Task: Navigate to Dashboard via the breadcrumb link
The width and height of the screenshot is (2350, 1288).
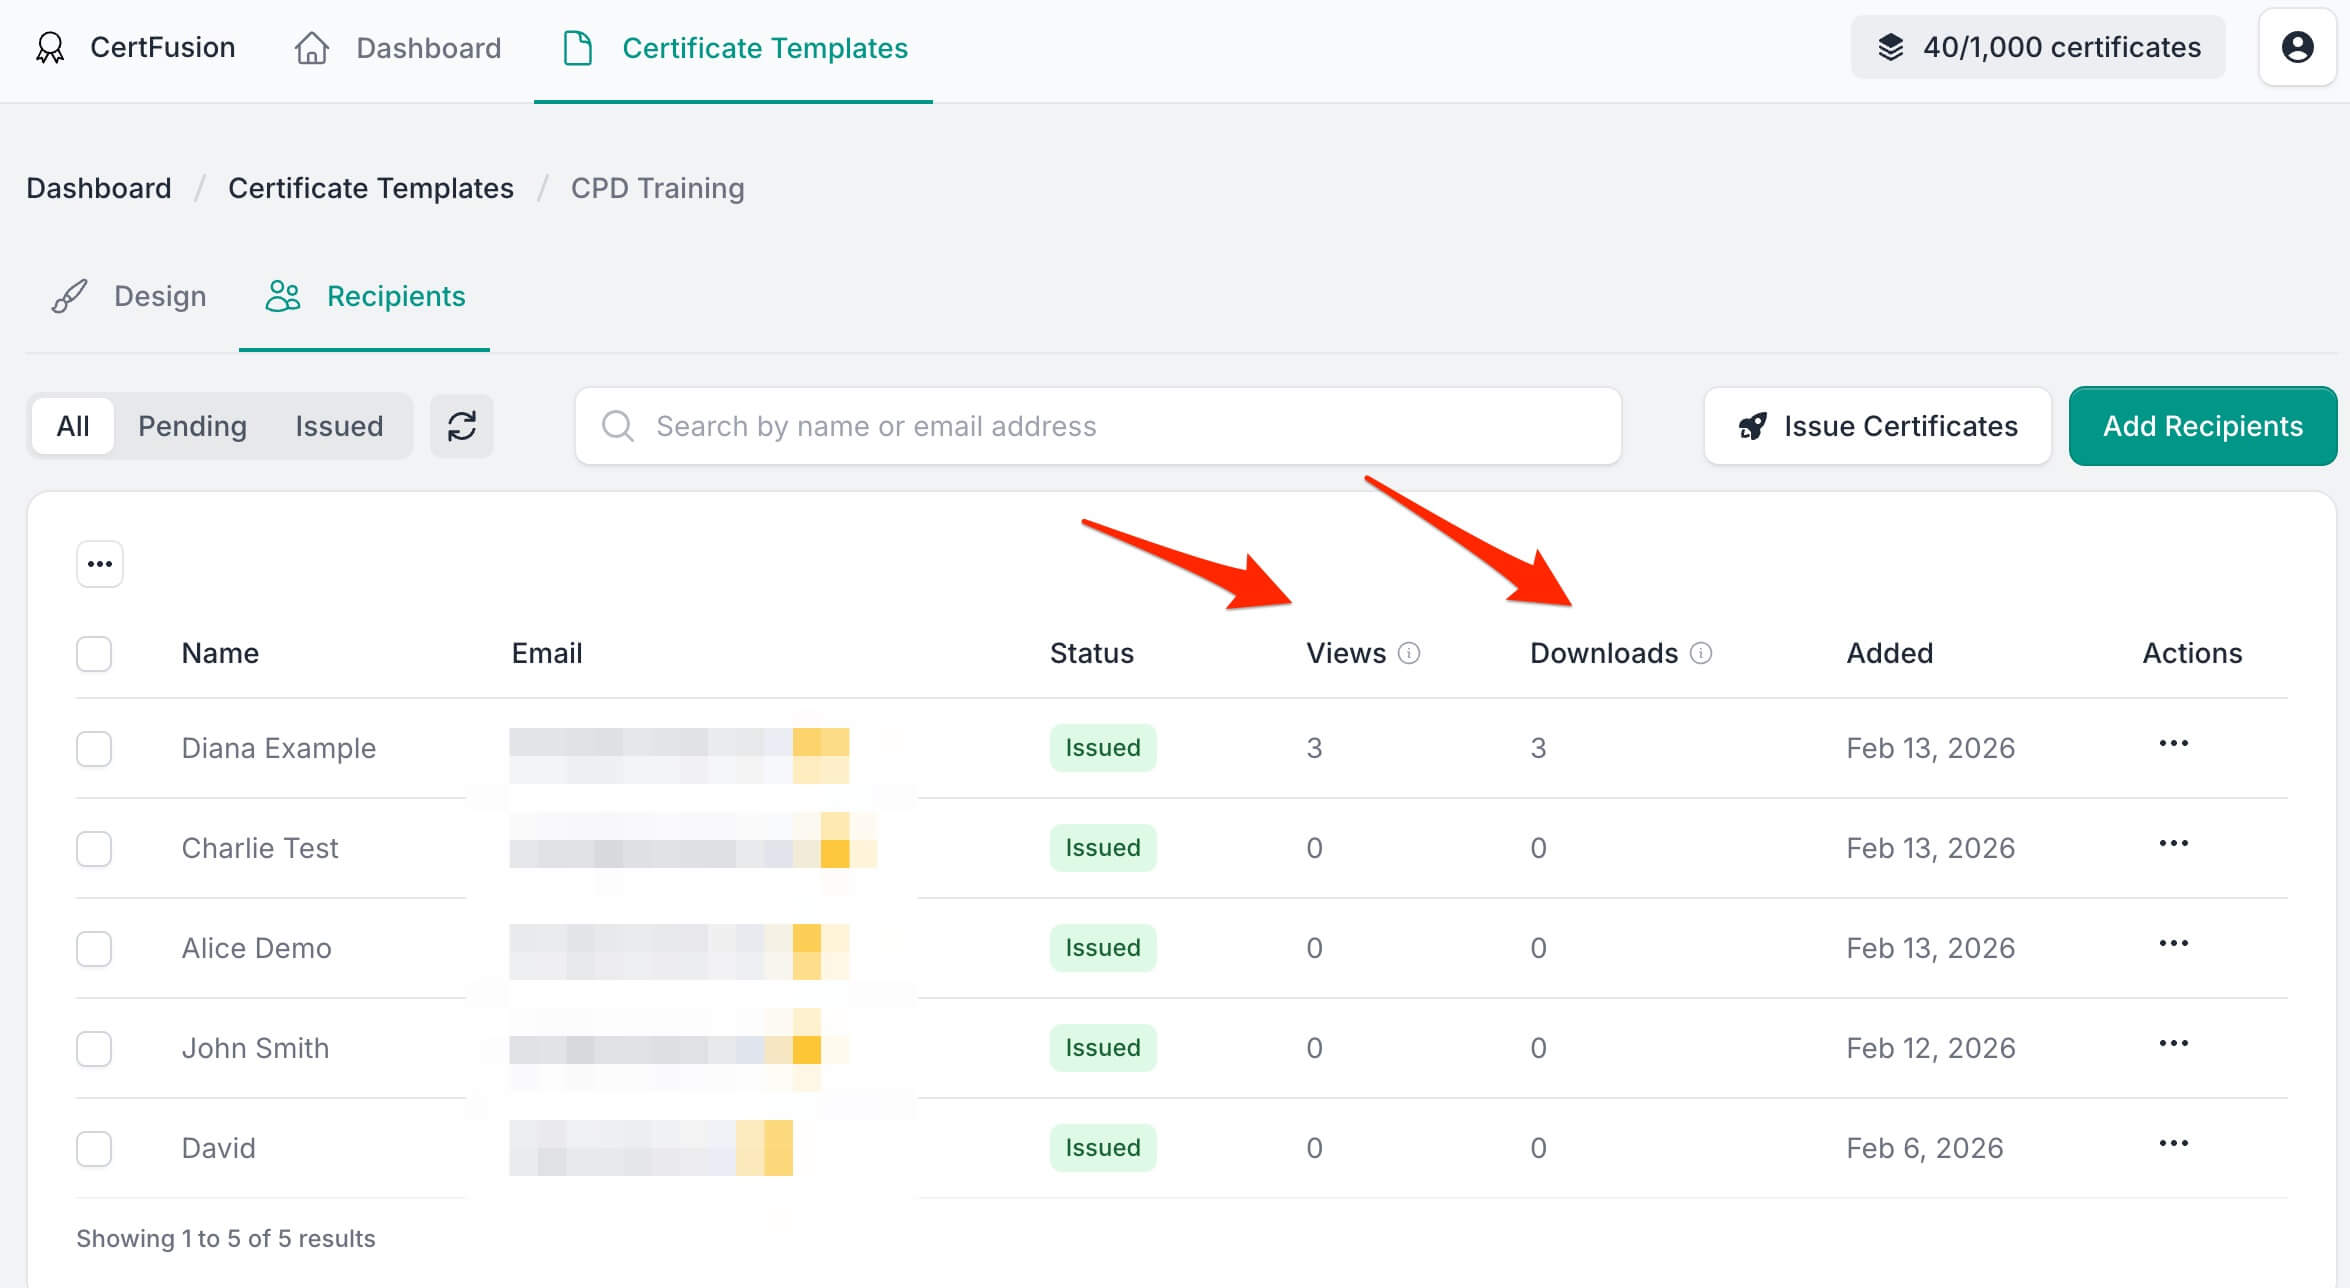Action: (98, 187)
